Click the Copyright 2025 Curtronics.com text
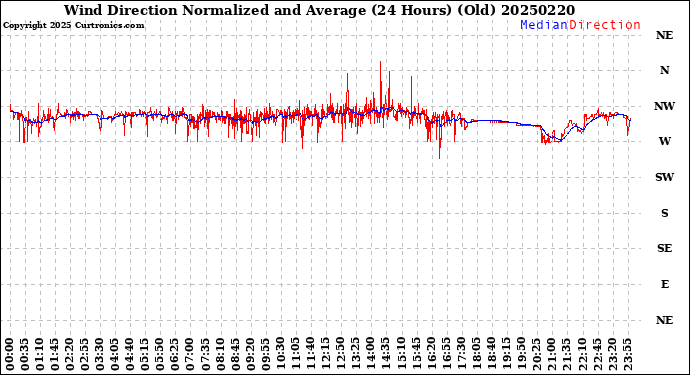 pos(73,25)
